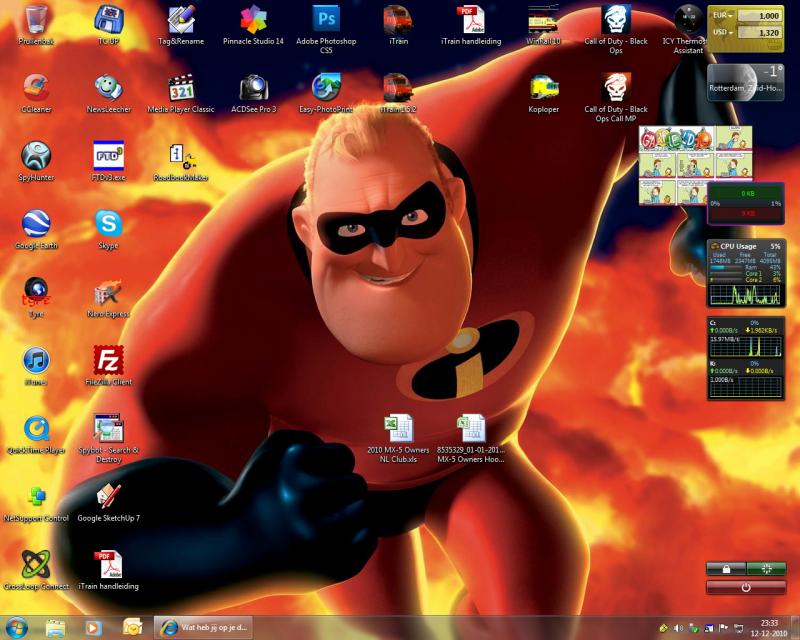This screenshot has height=640, width=800.
Task: Lock the computer with the padlock button
Action: (x=726, y=569)
